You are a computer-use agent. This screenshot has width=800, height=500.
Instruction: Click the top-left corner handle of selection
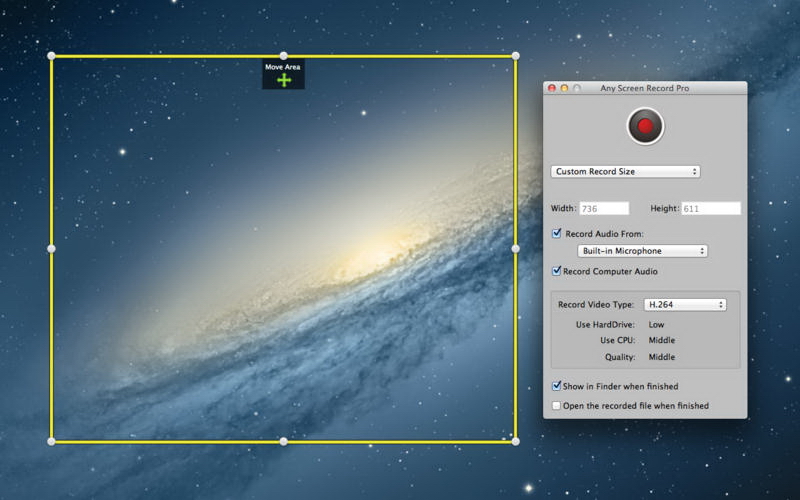click(x=51, y=56)
